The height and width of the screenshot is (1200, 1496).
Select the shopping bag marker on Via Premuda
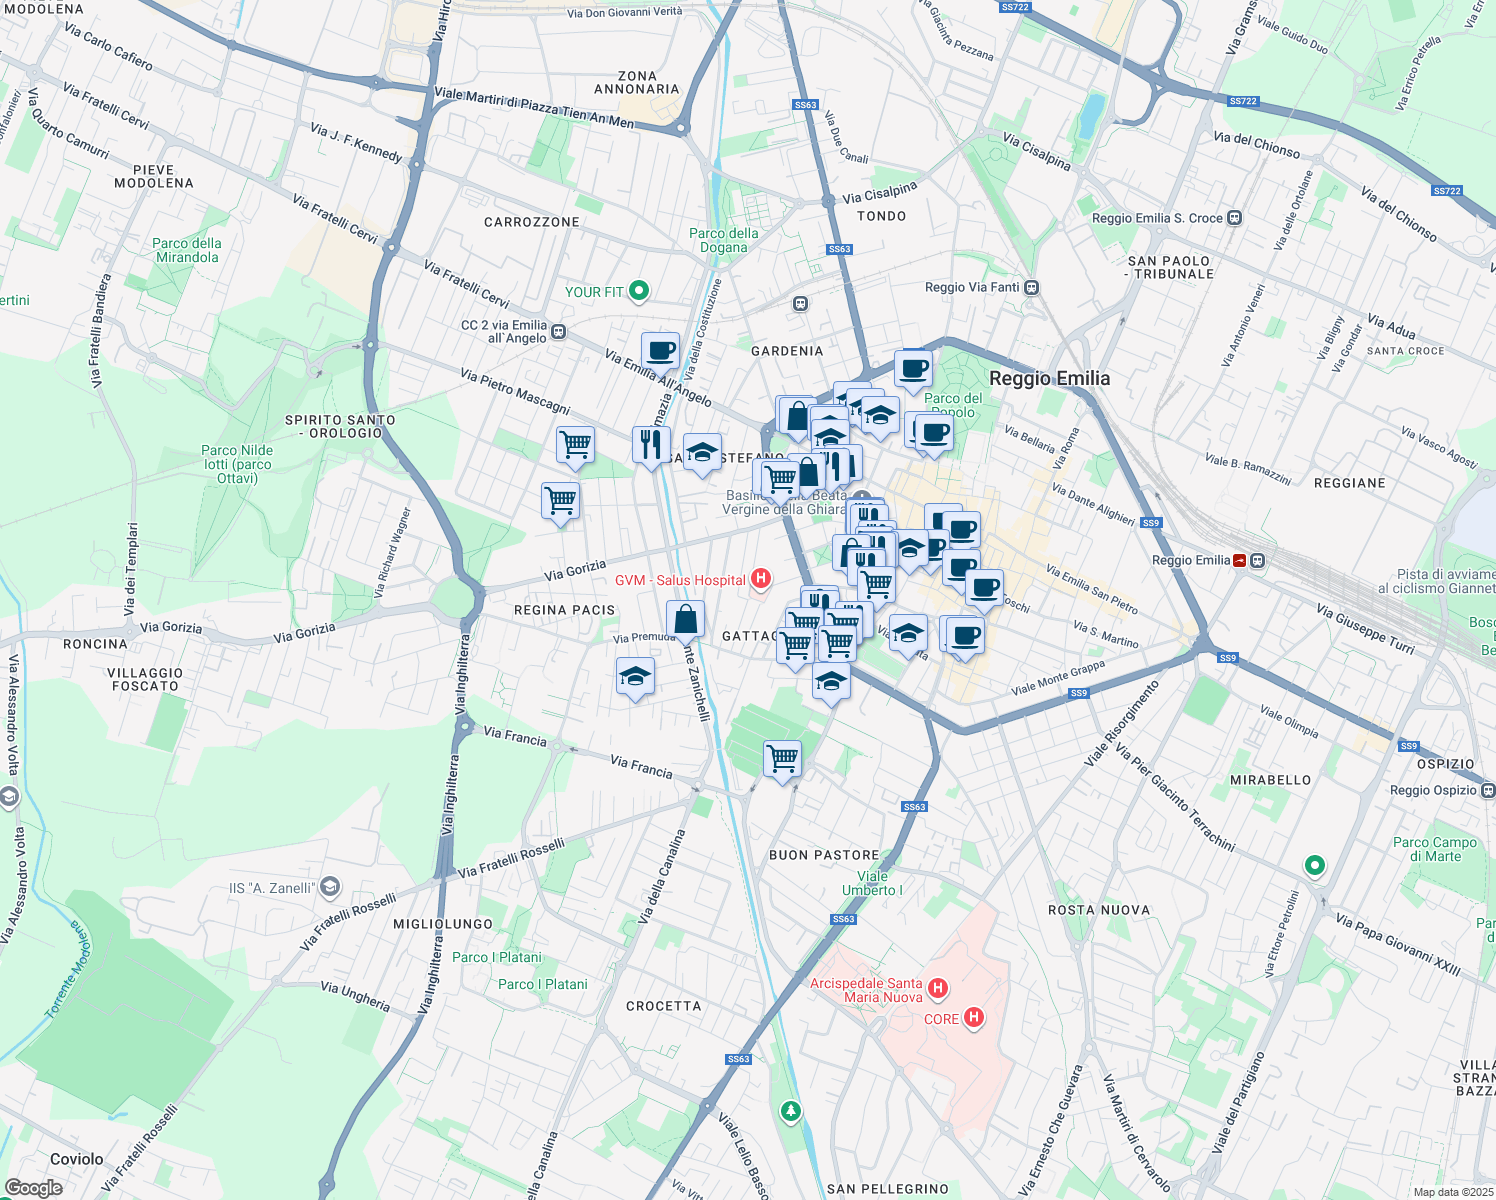click(x=686, y=619)
